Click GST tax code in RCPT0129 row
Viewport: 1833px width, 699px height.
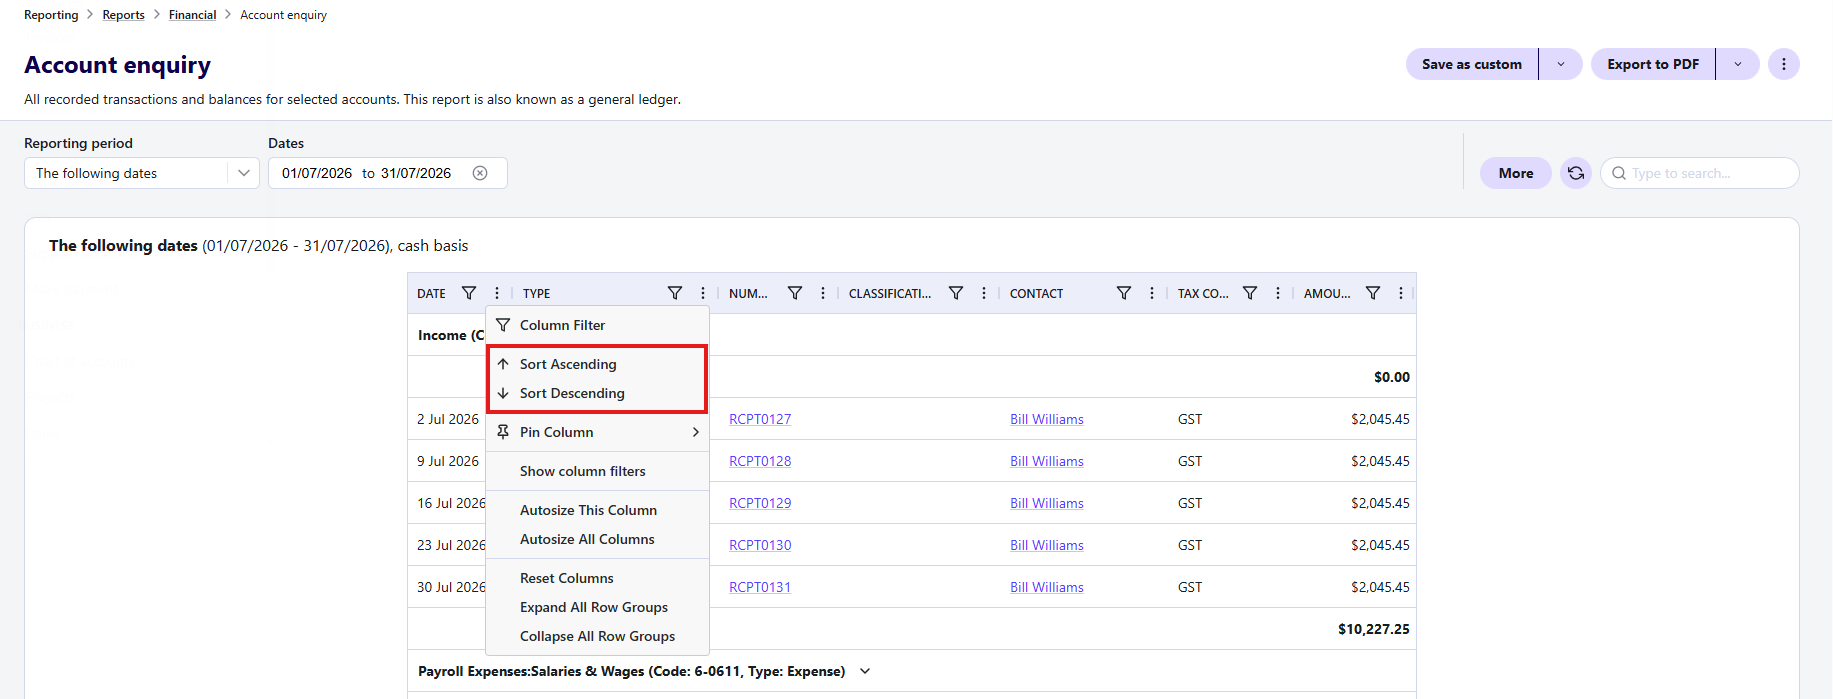click(1190, 503)
